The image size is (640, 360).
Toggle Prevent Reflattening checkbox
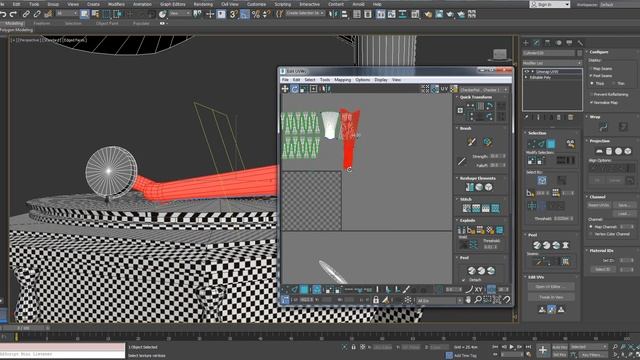tap(591, 94)
